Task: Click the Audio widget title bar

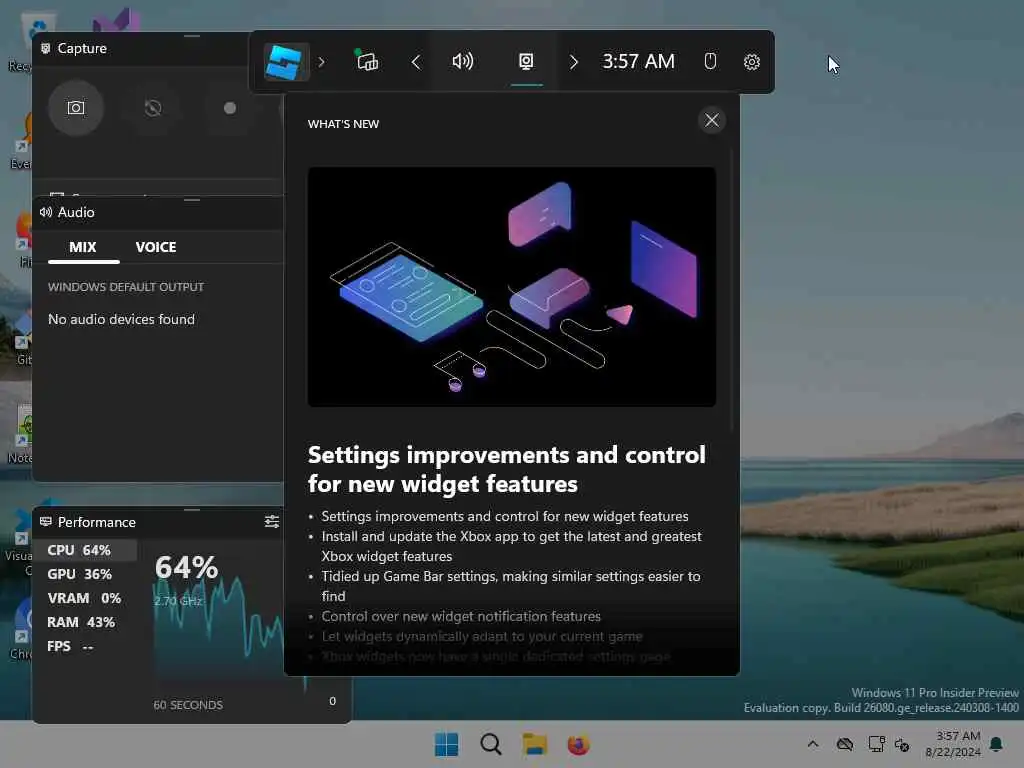Action: 159,213
